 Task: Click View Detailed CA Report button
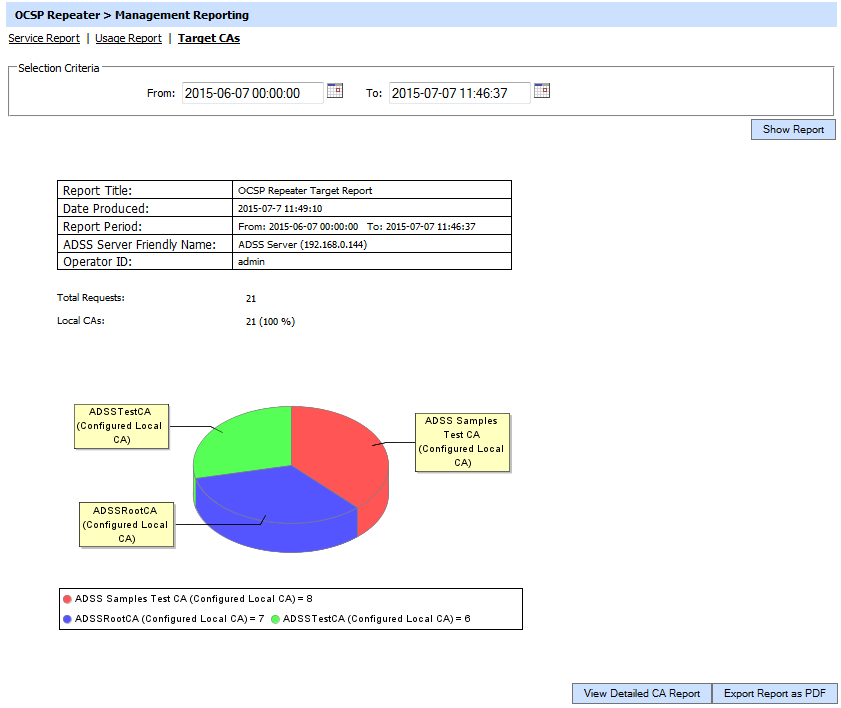[x=642, y=693]
